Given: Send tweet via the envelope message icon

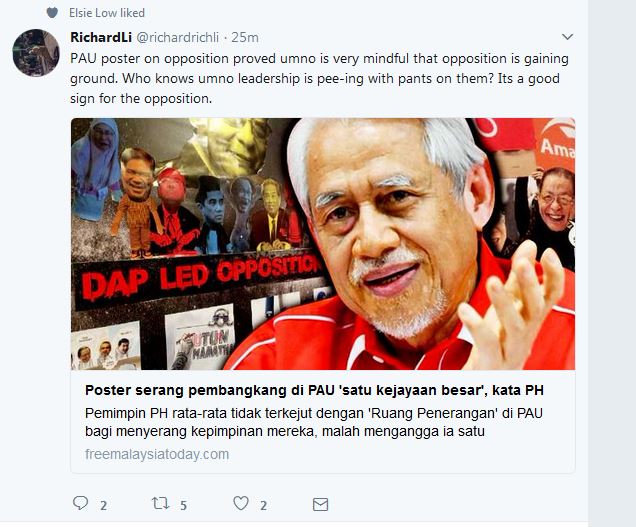Looking at the screenshot, I should [320, 504].
